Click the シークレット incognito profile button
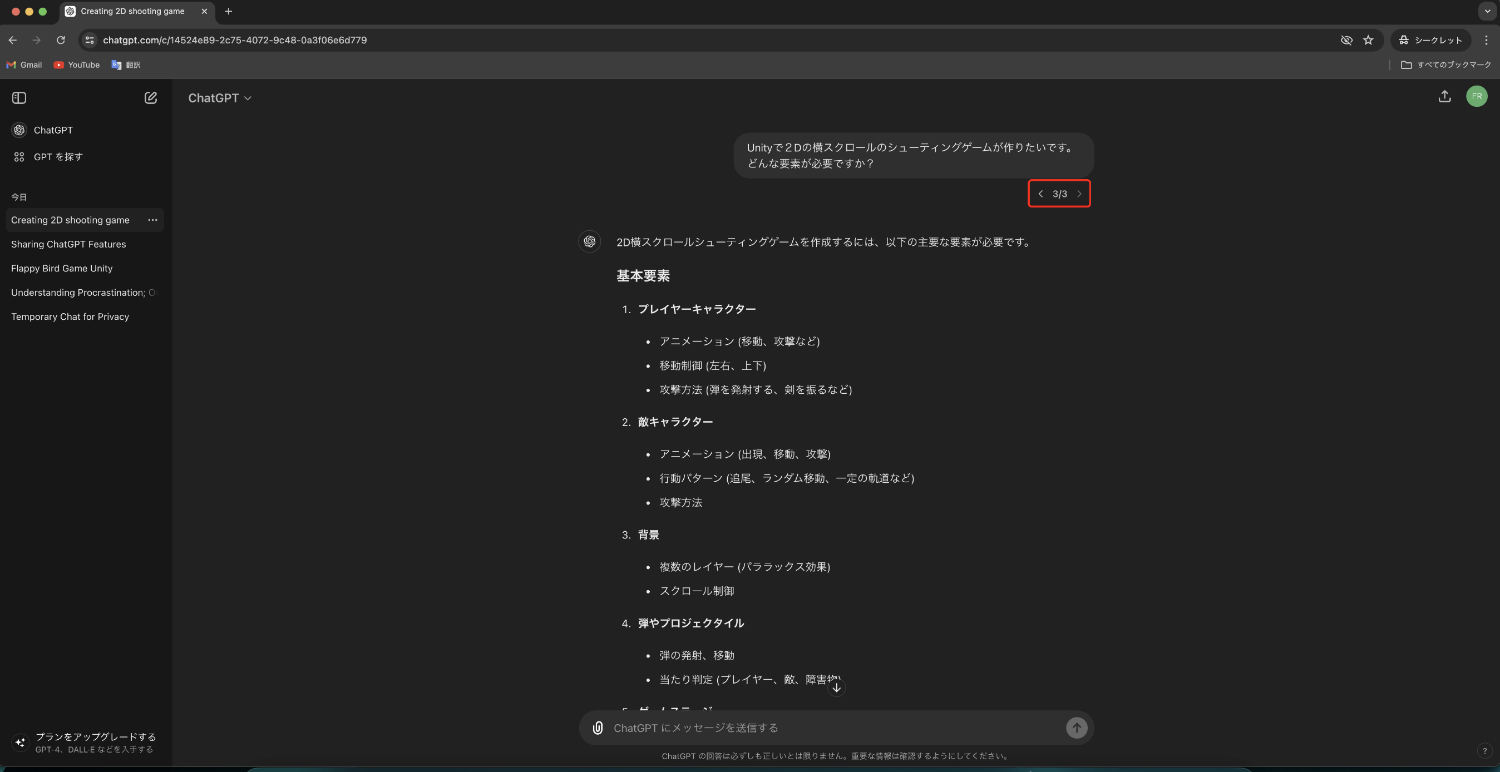This screenshot has width=1500, height=772. (1431, 40)
